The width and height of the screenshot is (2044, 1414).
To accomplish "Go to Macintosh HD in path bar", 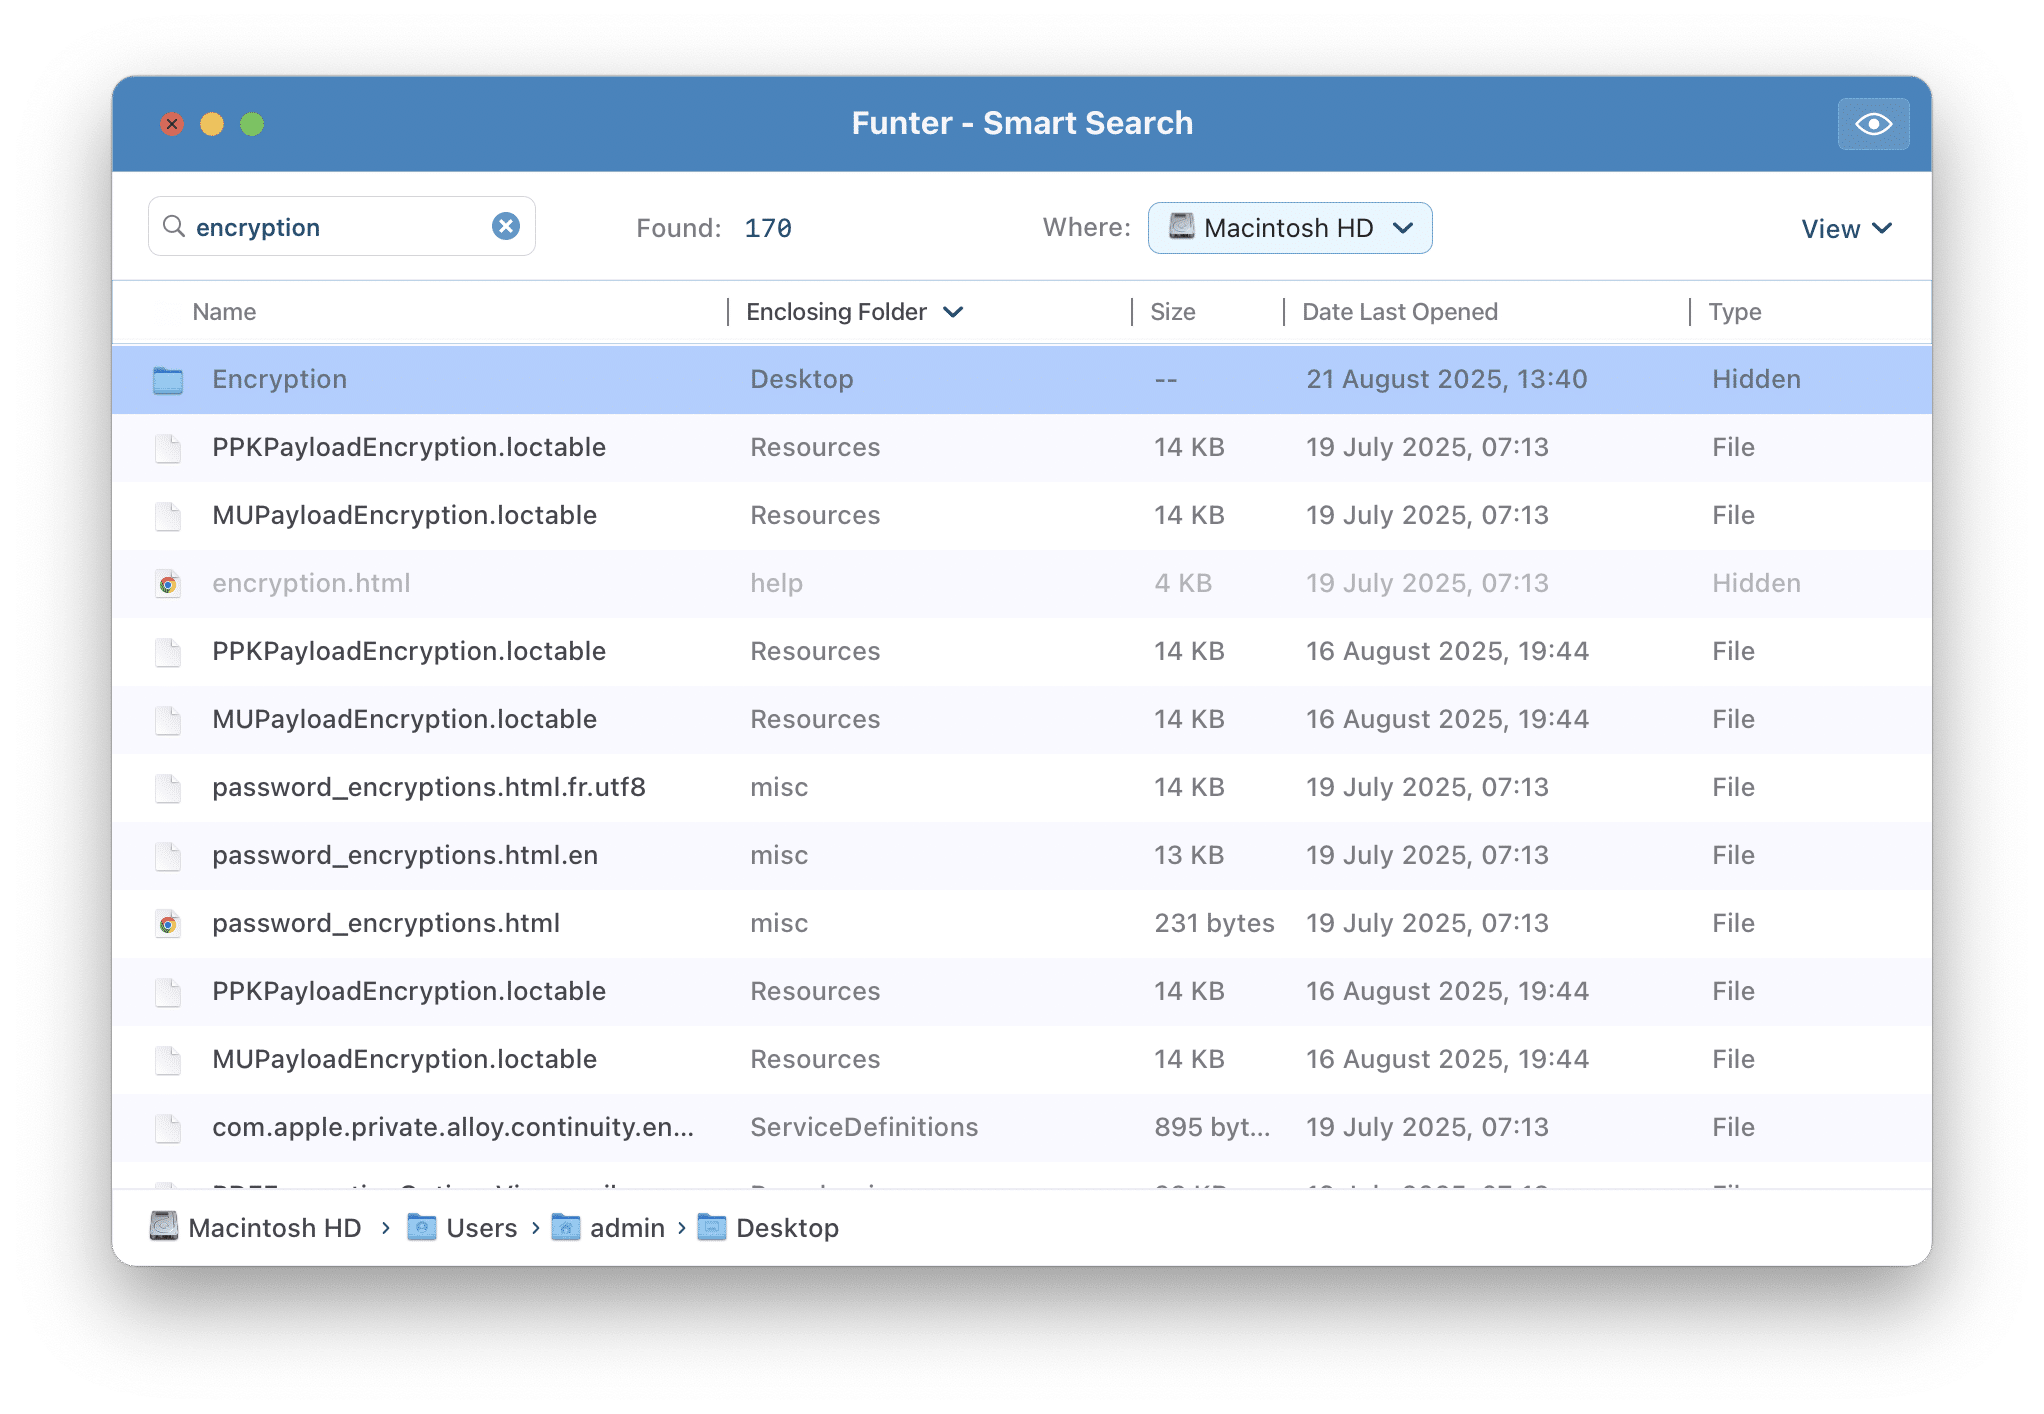I will pos(275,1228).
